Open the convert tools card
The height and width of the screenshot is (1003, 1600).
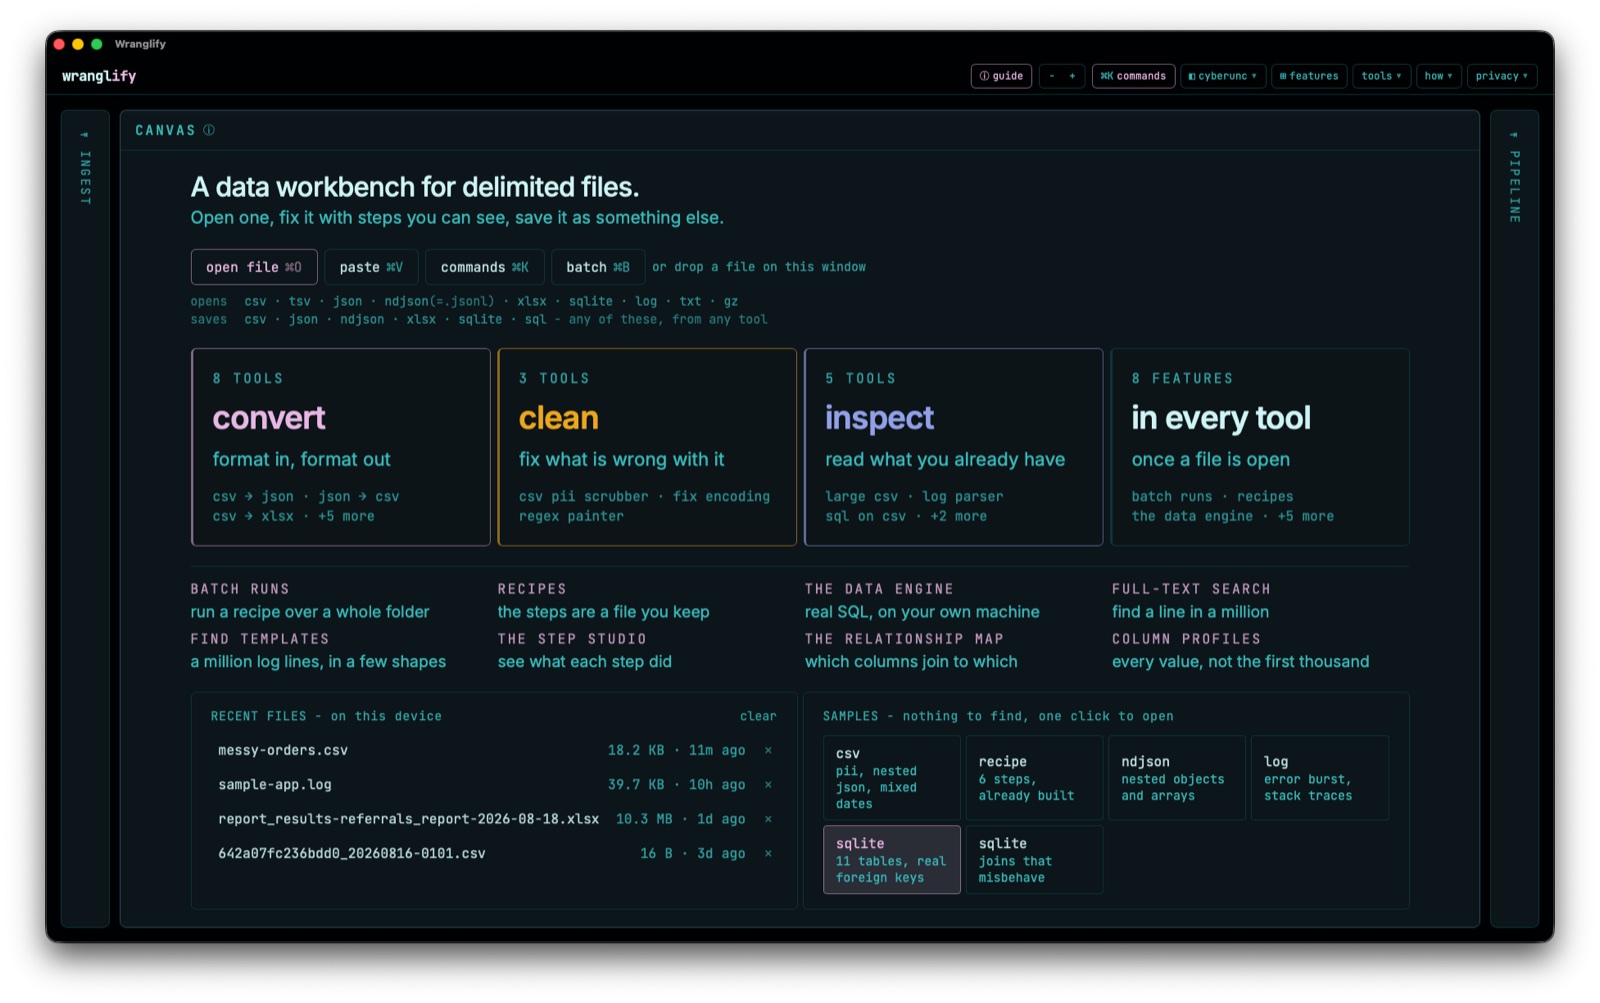[x=341, y=447]
